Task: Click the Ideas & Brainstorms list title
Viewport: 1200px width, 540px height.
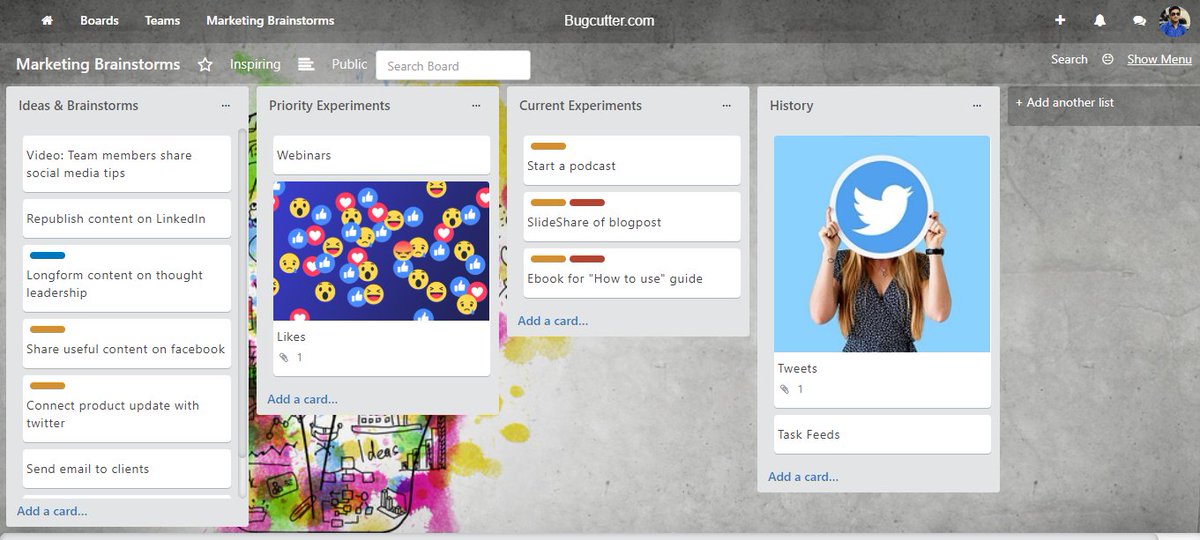Action: pyautogui.click(x=79, y=105)
